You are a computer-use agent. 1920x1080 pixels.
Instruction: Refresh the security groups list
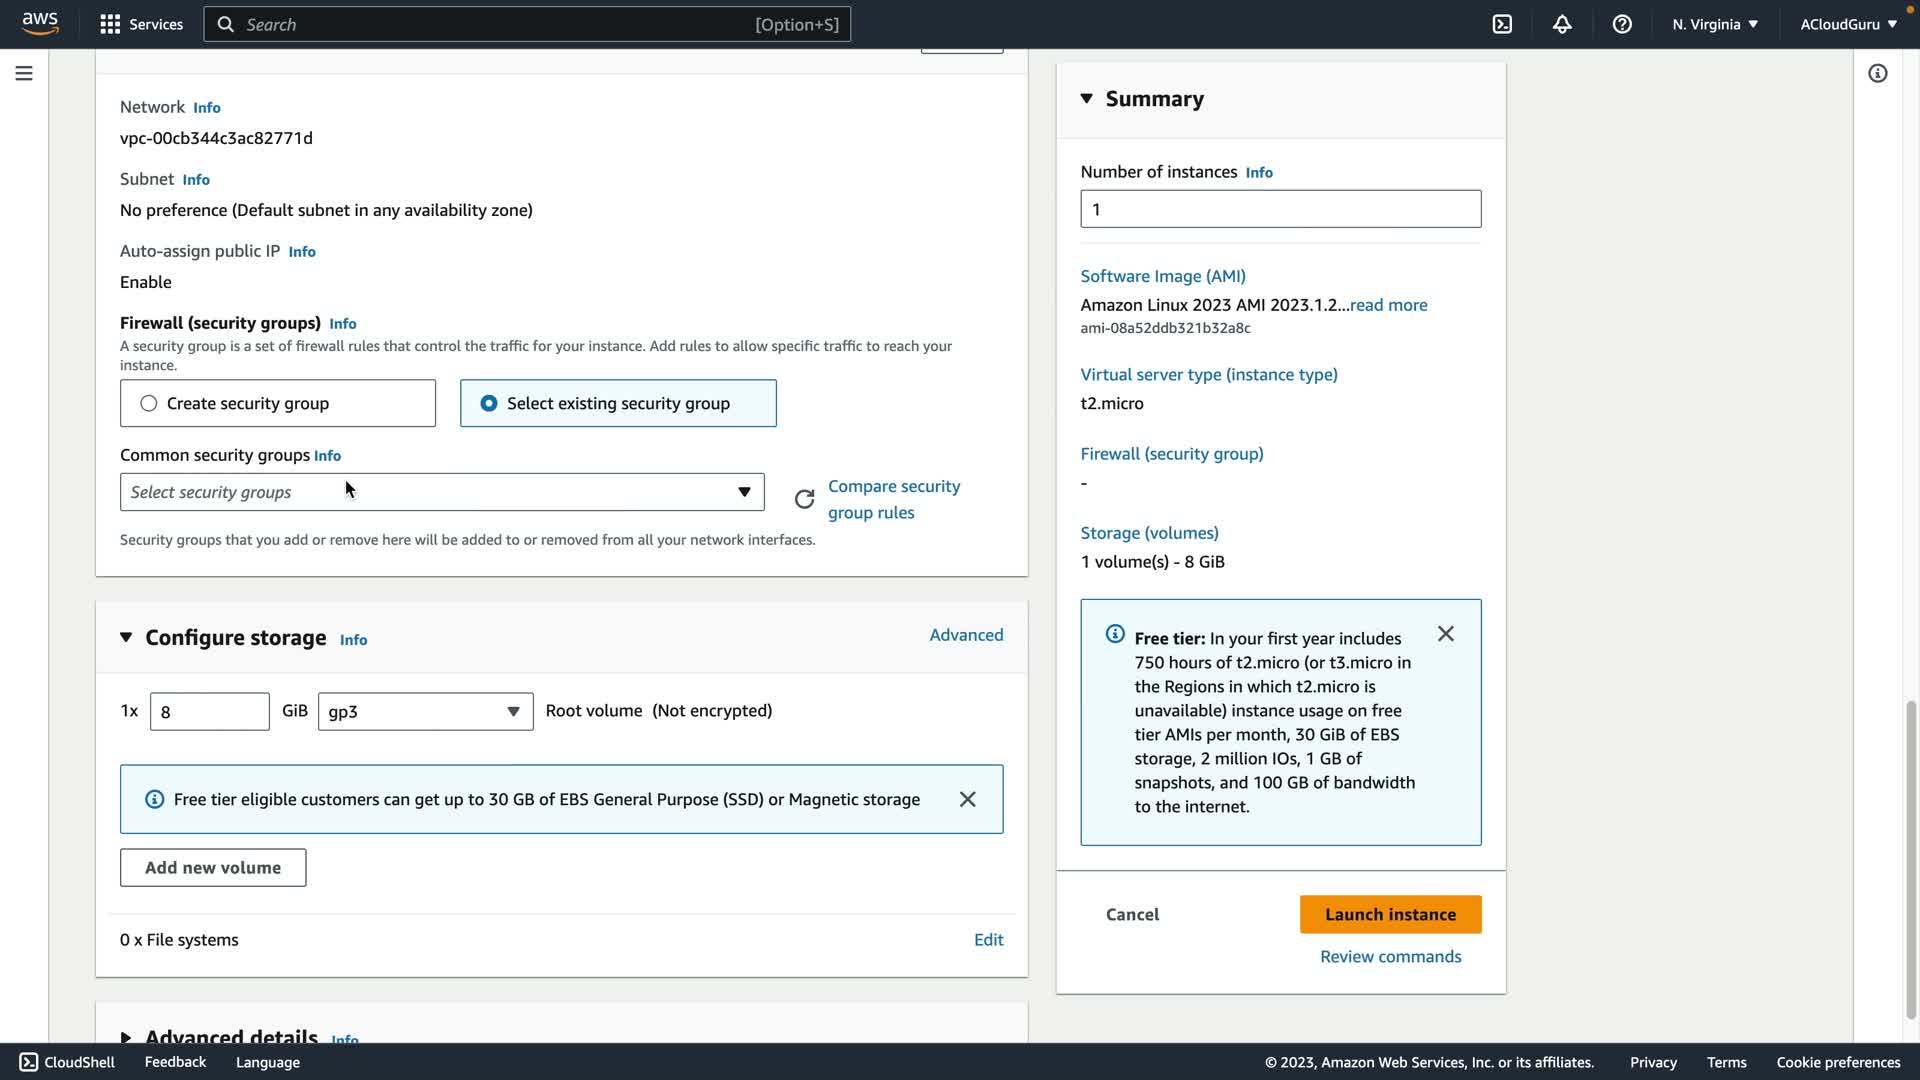(x=804, y=499)
